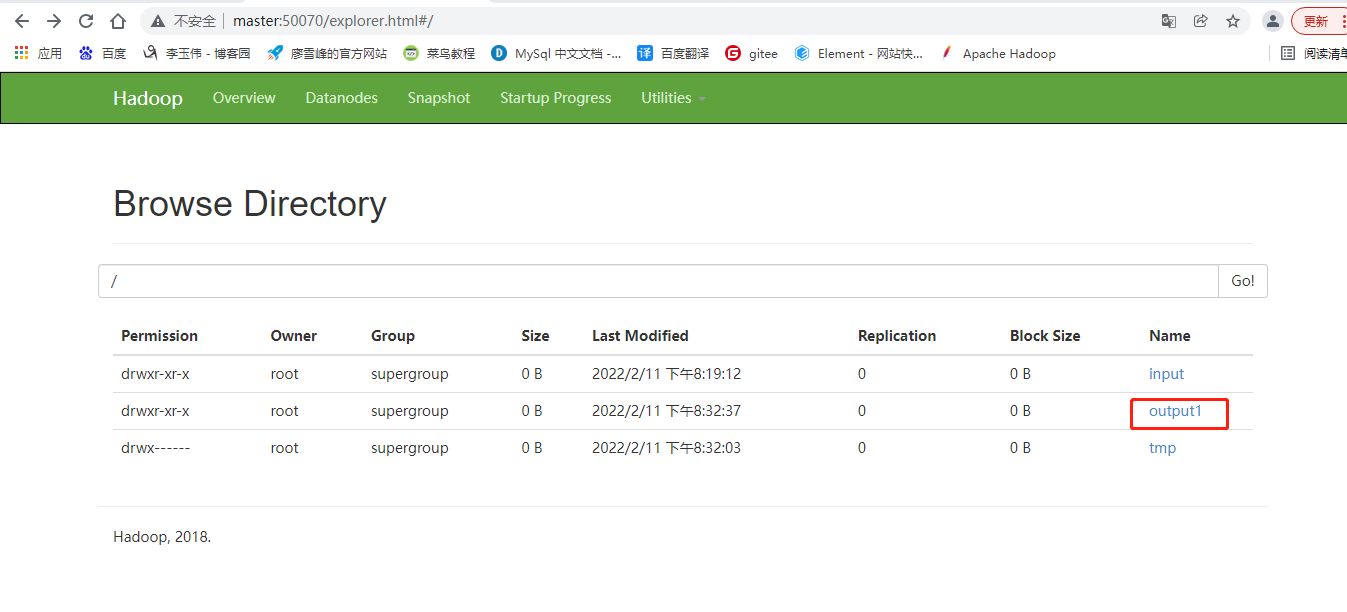Bookmark this page with the star icon
Viewport: 1347px width, 612px height.
tap(1233, 21)
